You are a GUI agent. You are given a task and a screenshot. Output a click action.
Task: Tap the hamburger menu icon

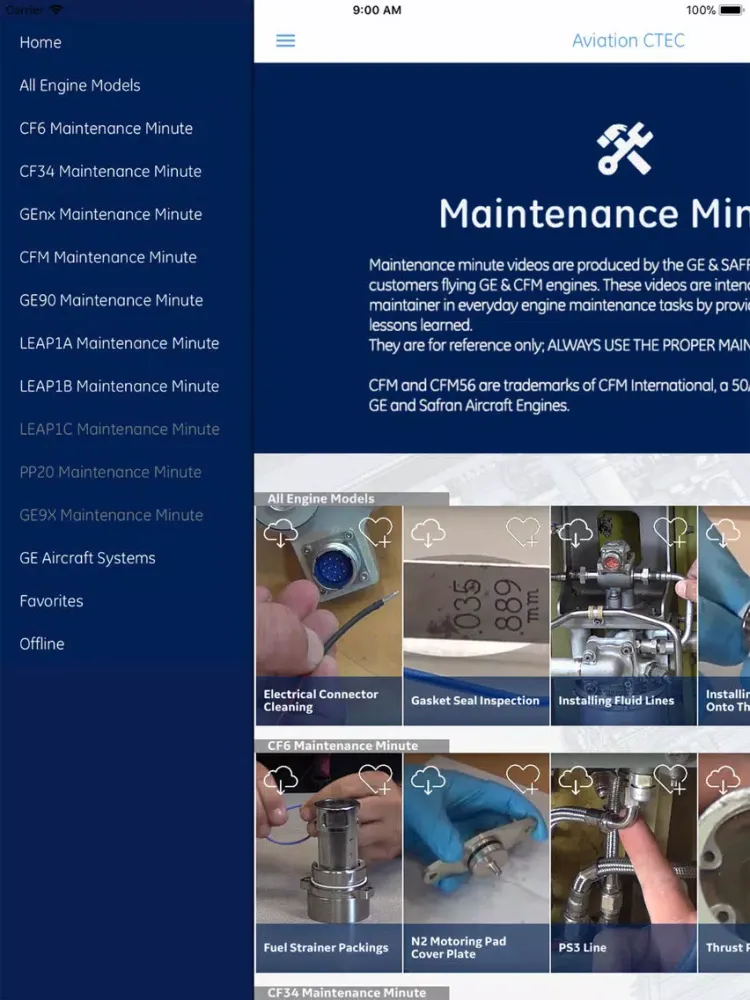click(x=285, y=41)
